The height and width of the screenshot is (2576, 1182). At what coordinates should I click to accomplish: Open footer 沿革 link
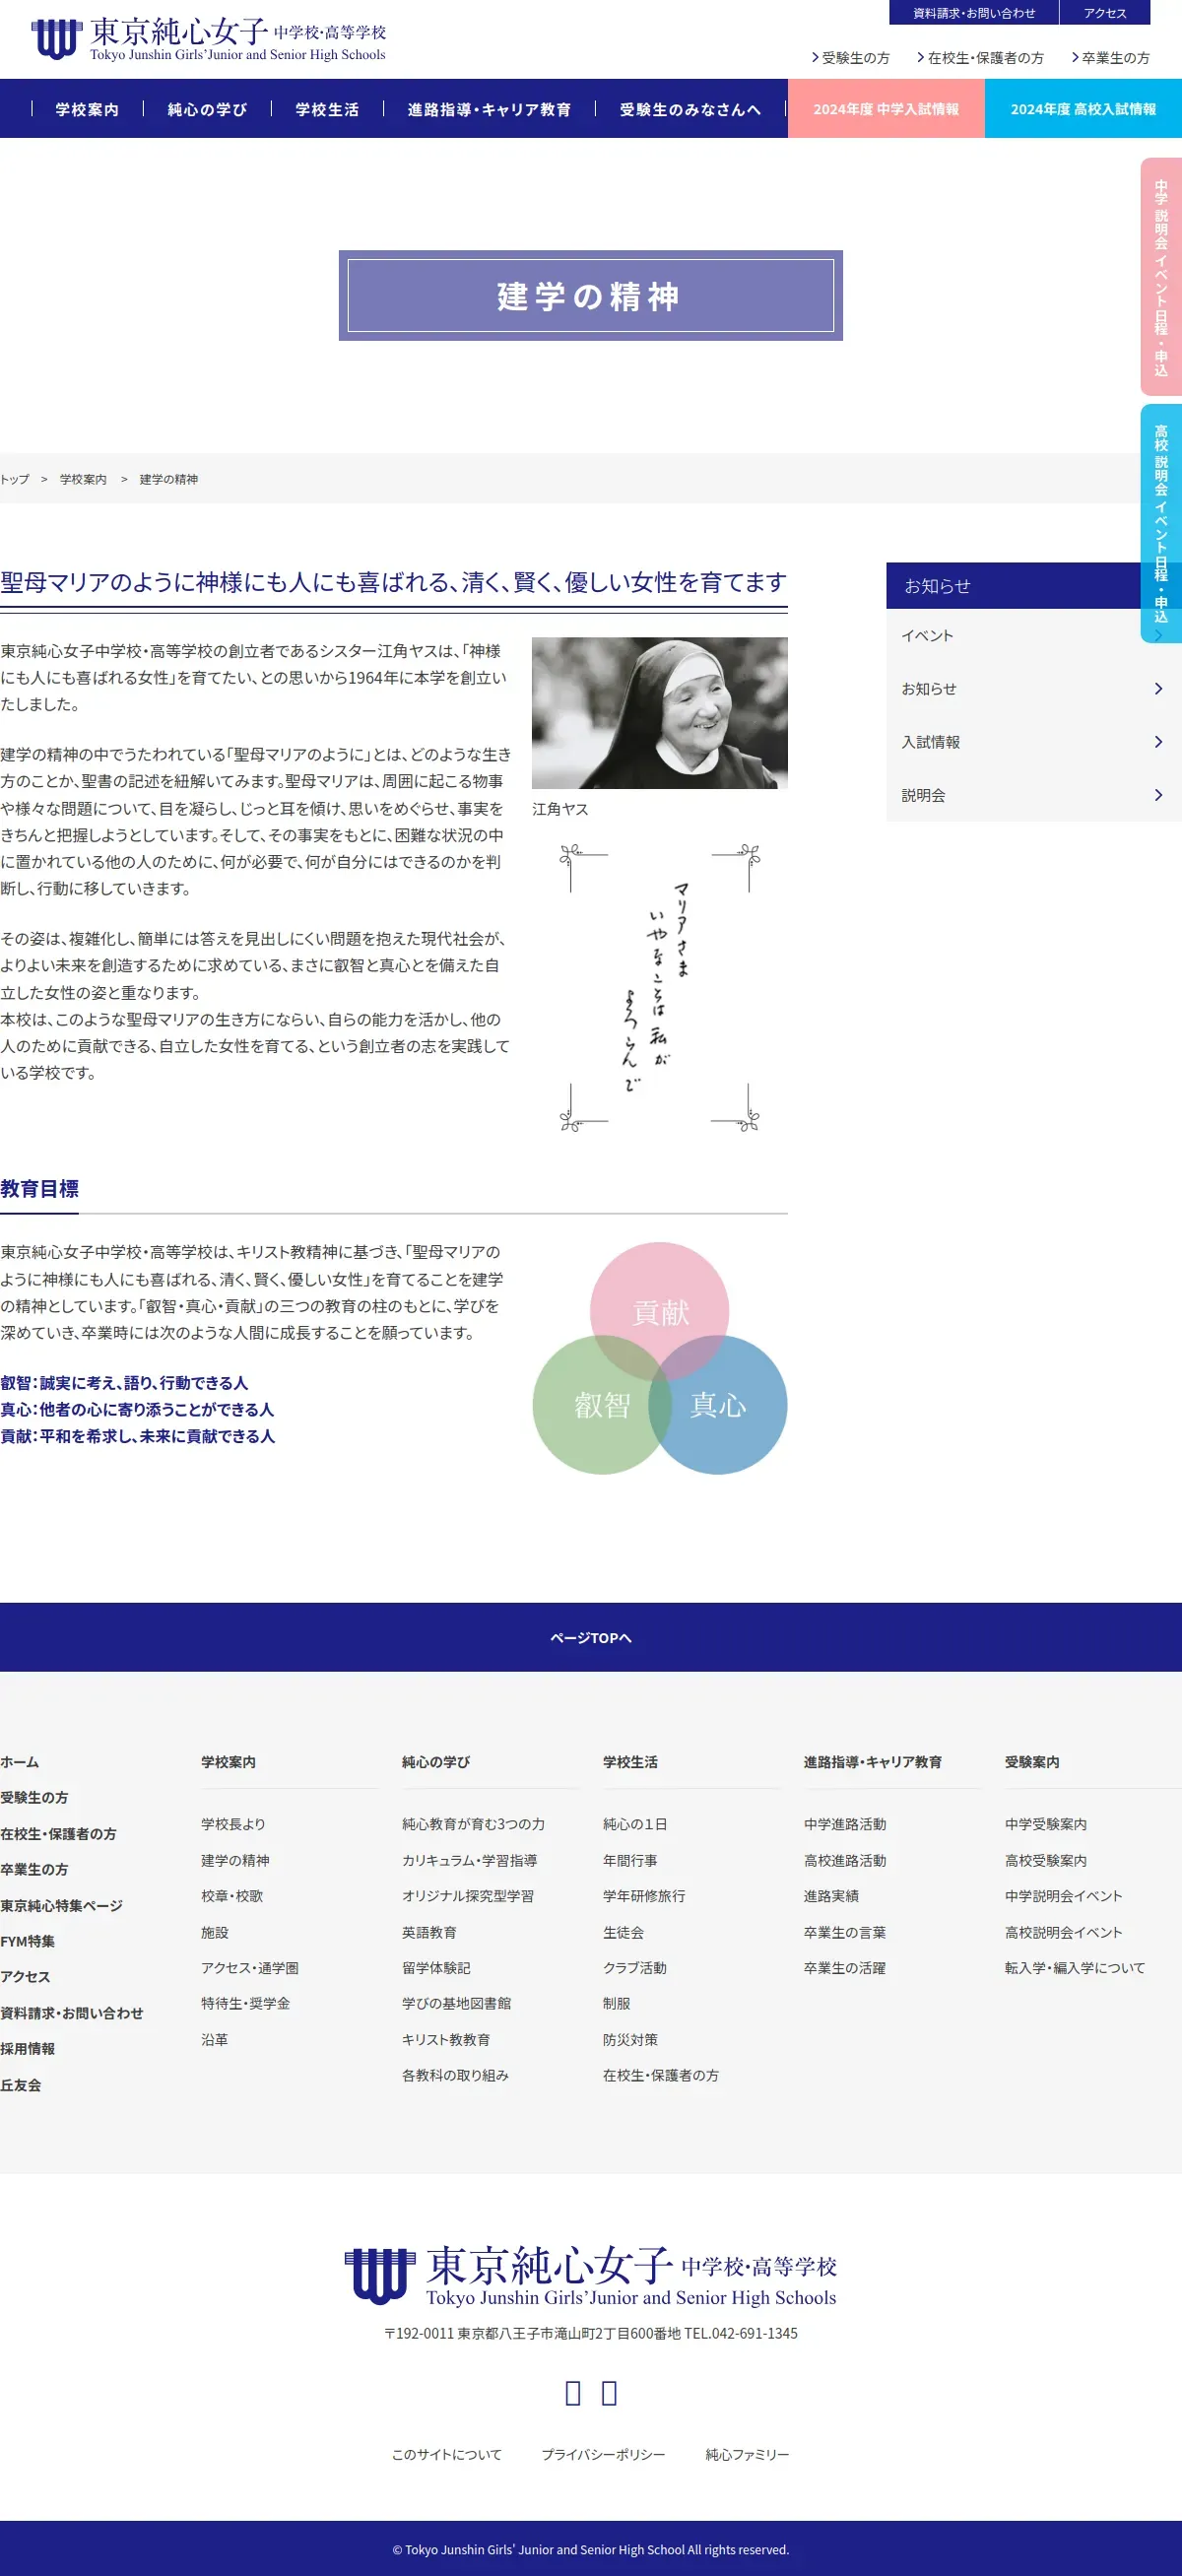pos(215,2039)
